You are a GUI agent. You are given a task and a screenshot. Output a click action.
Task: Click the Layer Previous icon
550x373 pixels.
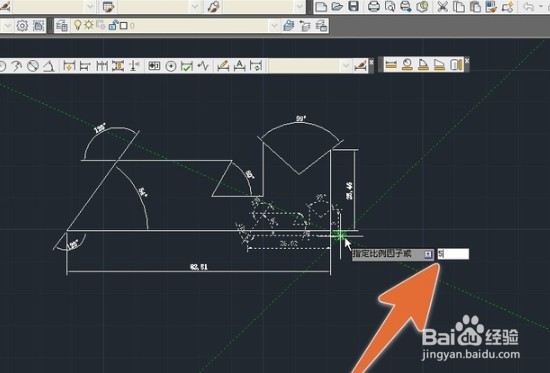306,26
